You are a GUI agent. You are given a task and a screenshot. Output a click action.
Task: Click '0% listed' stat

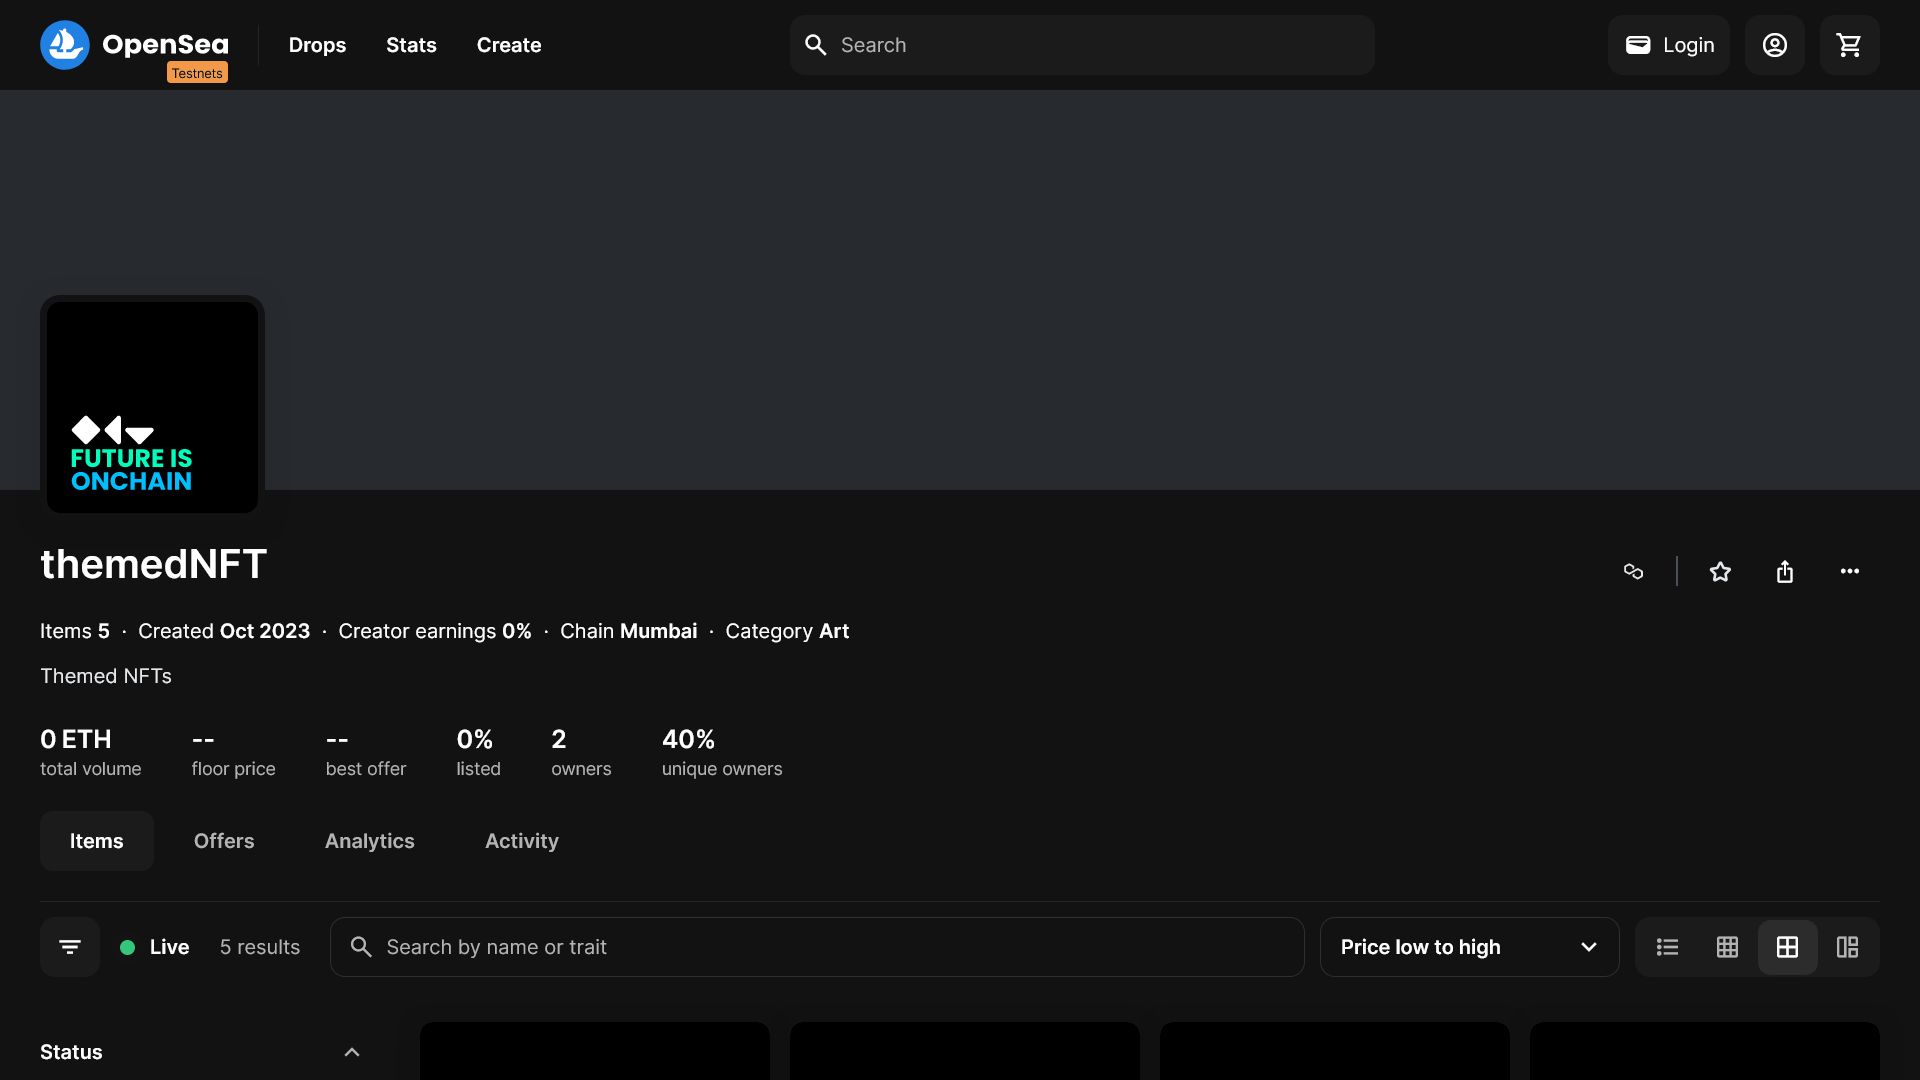click(x=478, y=752)
